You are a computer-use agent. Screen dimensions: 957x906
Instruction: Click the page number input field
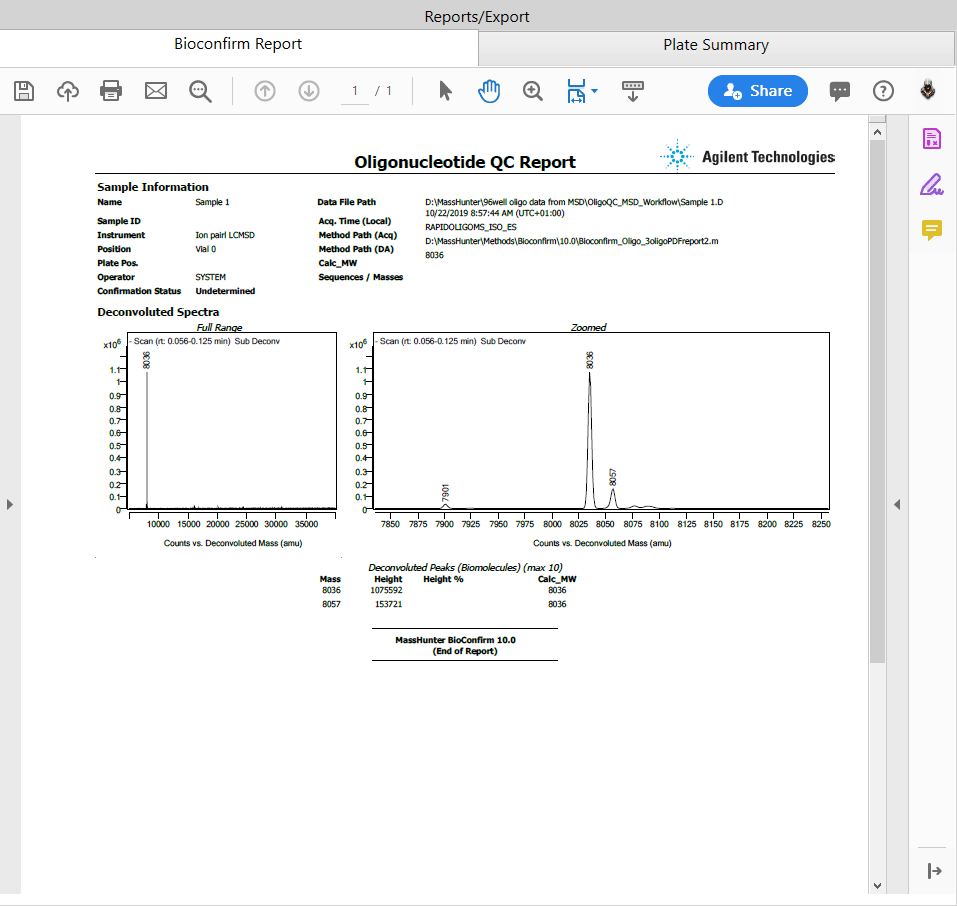(354, 91)
